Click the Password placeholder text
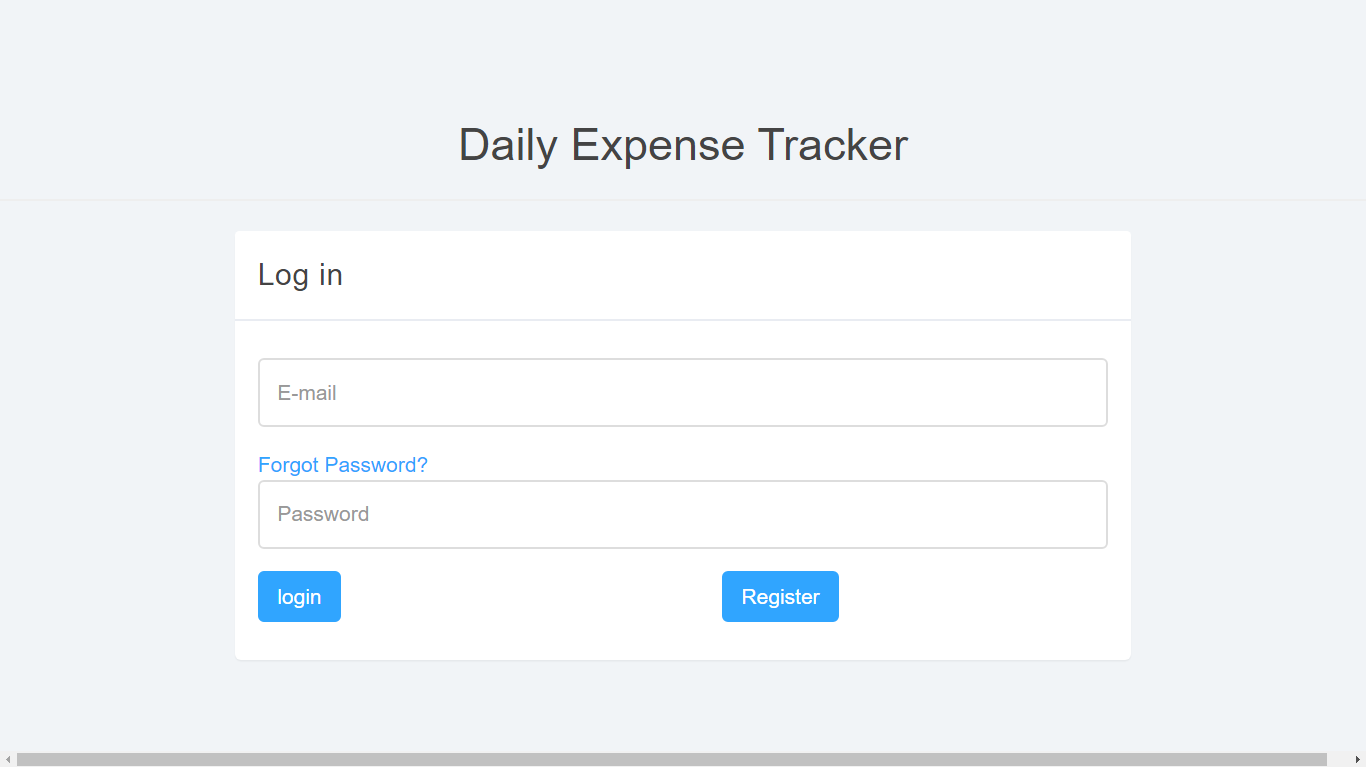 (x=324, y=514)
